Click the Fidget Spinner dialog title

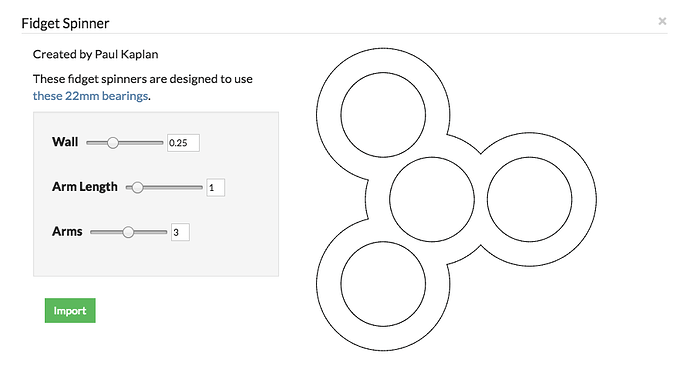tap(65, 23)
